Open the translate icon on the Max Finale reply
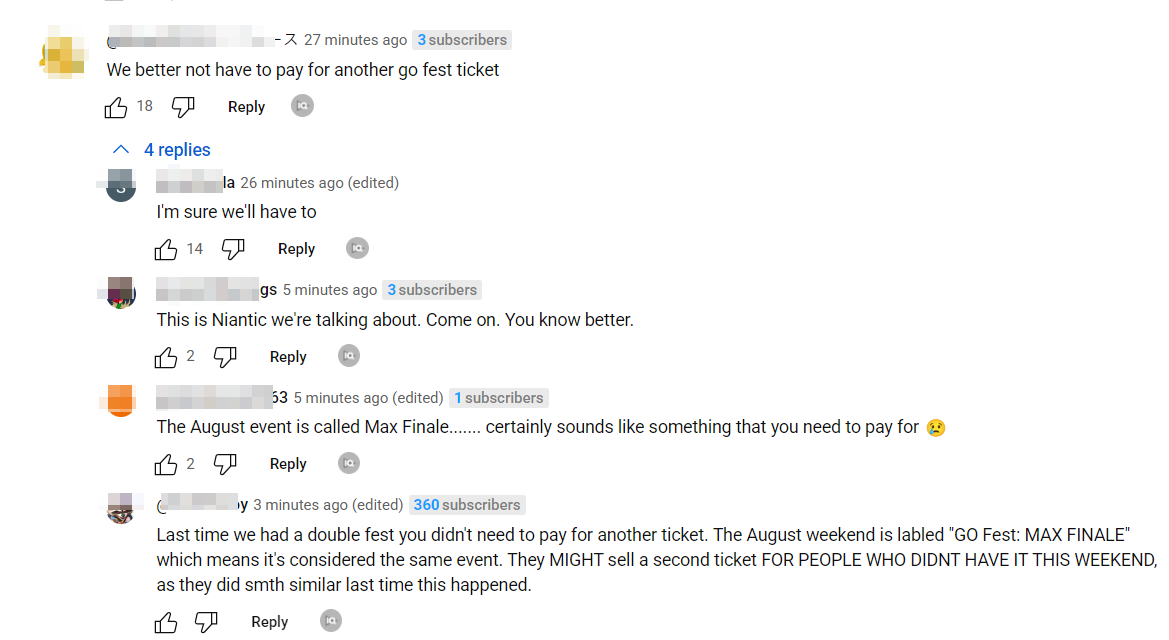This screenshot has width=1169, height=640. tap(348, 463)
